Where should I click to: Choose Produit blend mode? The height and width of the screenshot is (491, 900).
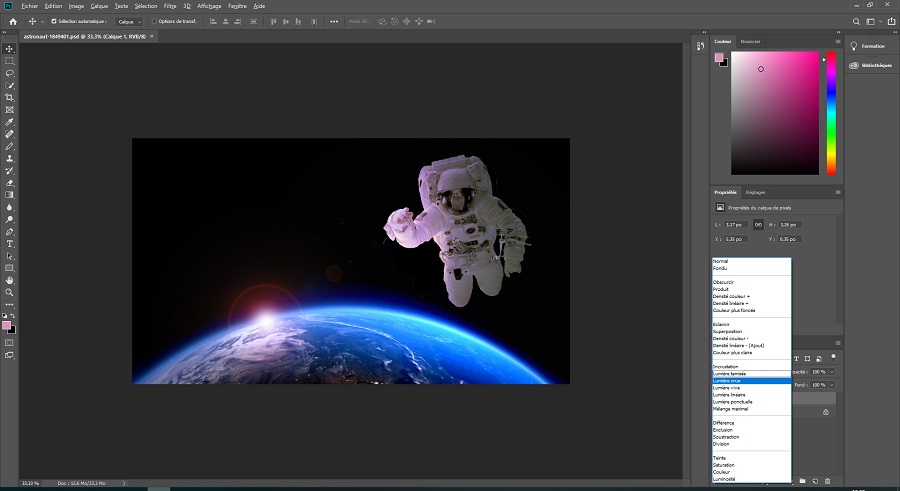tap(751, 289)
